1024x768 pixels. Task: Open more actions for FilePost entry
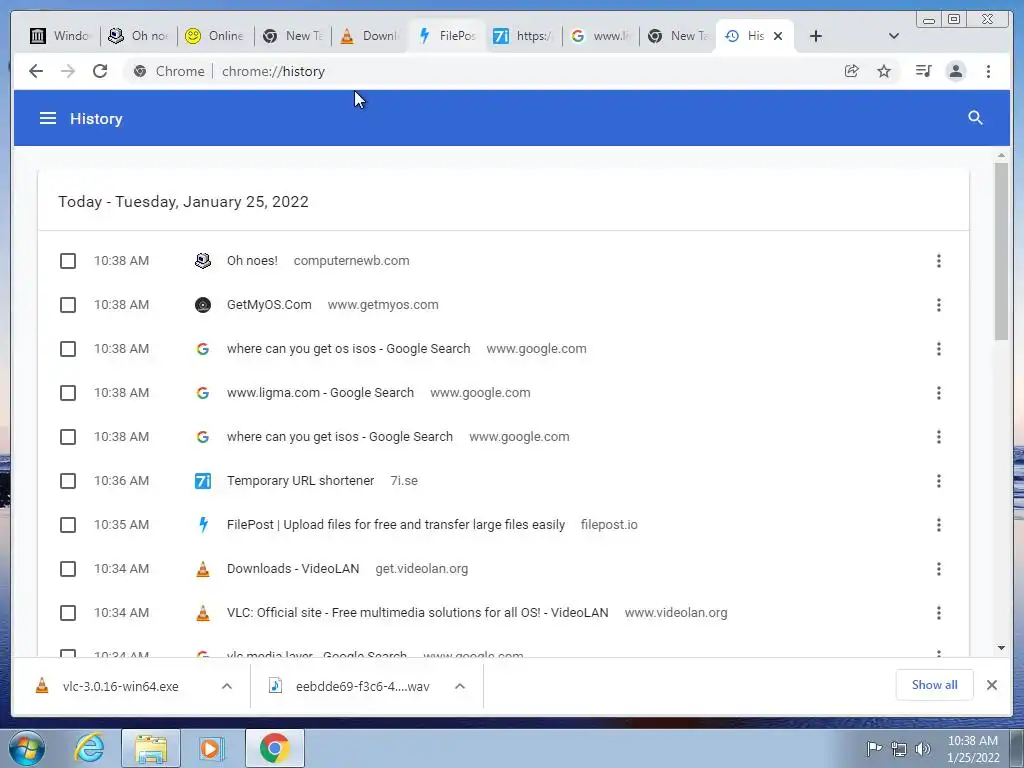tap(938, 525)
